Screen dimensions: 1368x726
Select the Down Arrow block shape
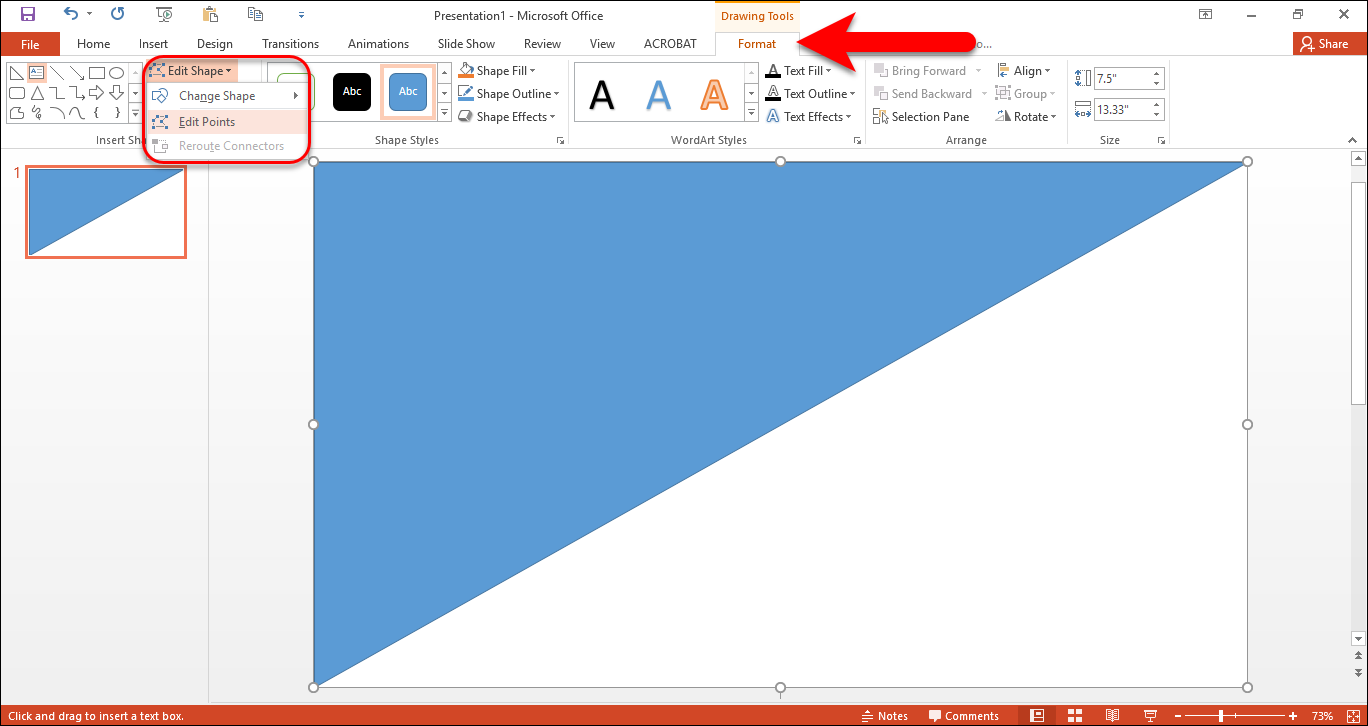pos(116,93)
